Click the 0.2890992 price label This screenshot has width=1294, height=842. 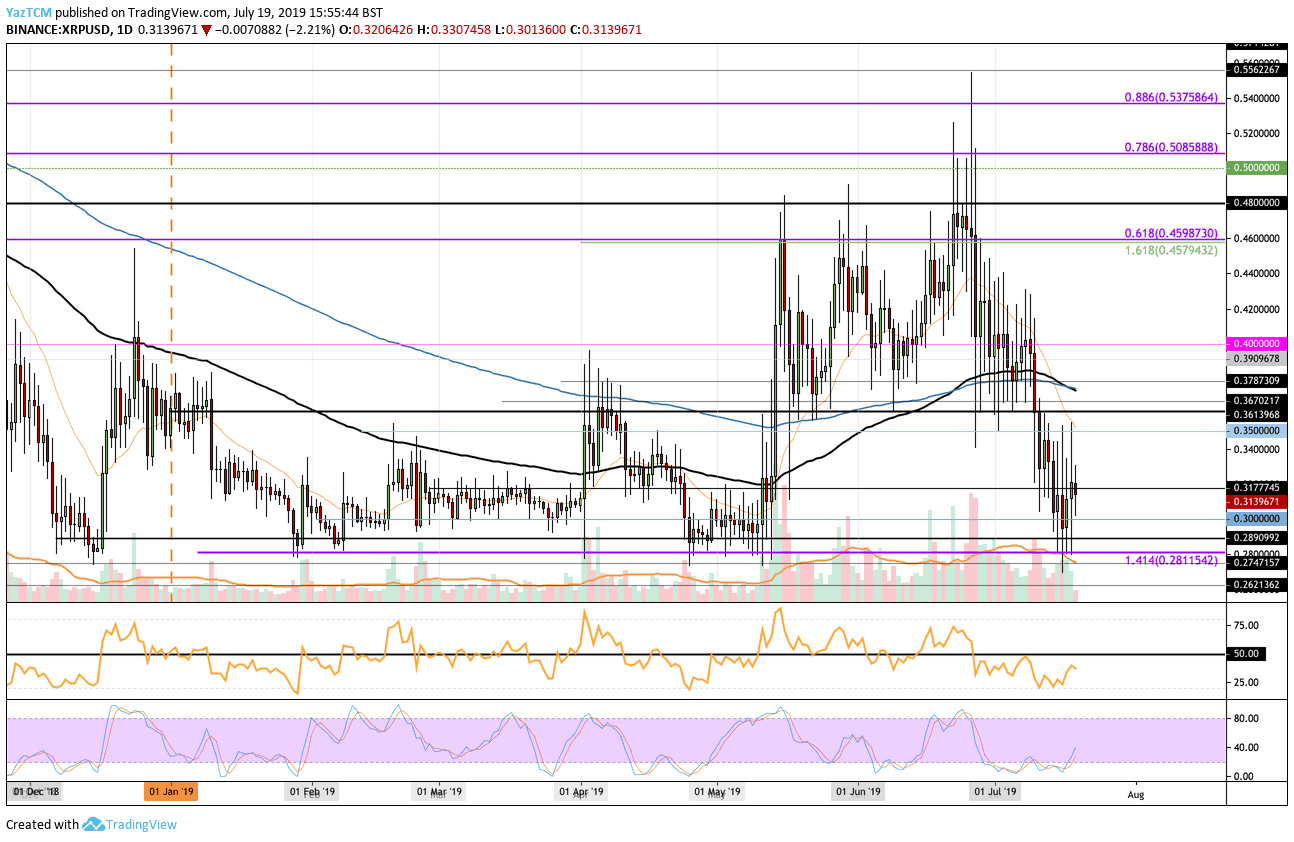[x=1255, y=538]
